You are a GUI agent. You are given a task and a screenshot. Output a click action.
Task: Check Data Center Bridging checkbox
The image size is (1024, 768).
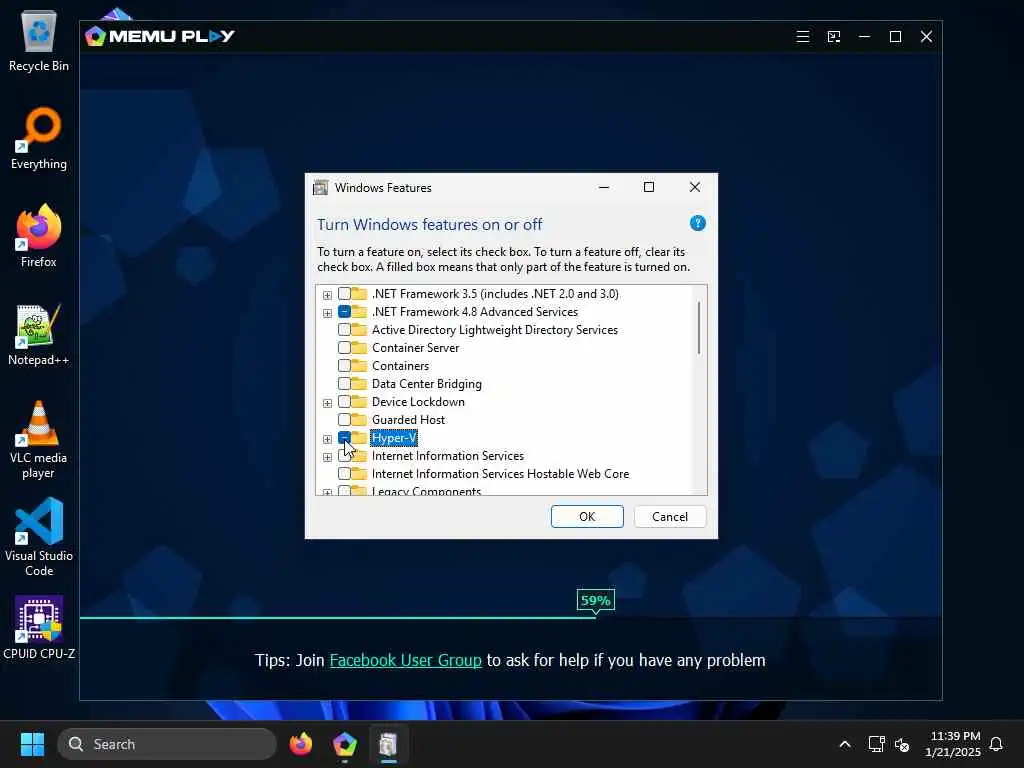[x=344, y=383]
